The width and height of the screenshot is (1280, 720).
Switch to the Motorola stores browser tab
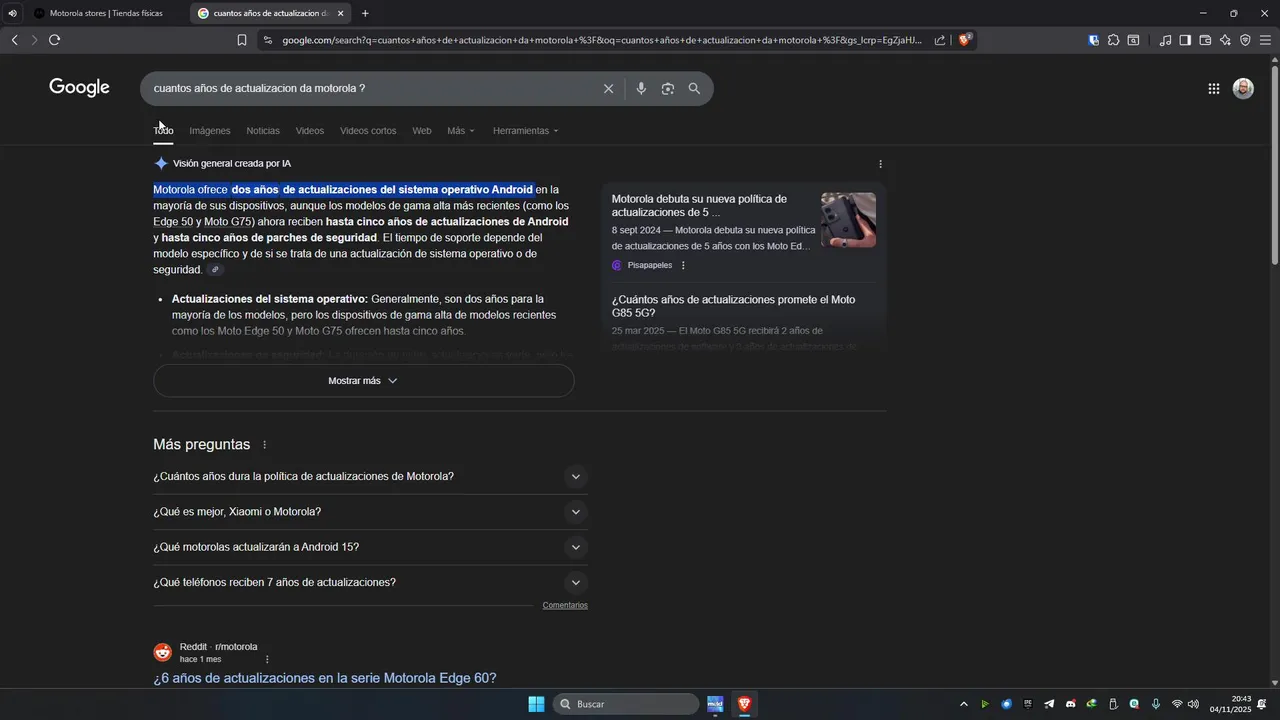click(106, 14)
